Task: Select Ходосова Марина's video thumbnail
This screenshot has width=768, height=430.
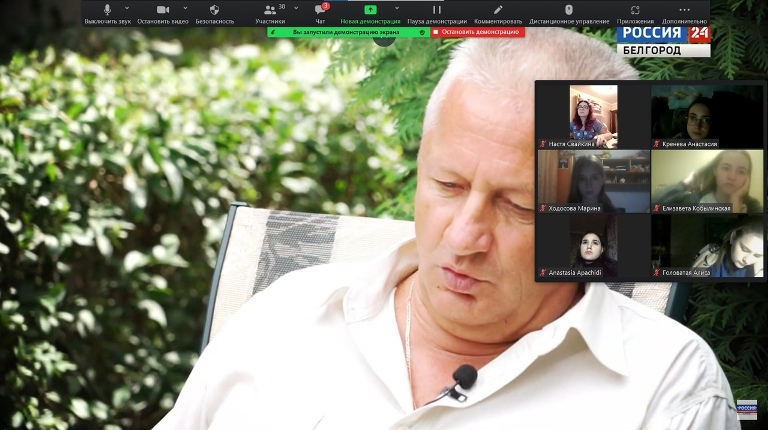Action: coord(593,180)
